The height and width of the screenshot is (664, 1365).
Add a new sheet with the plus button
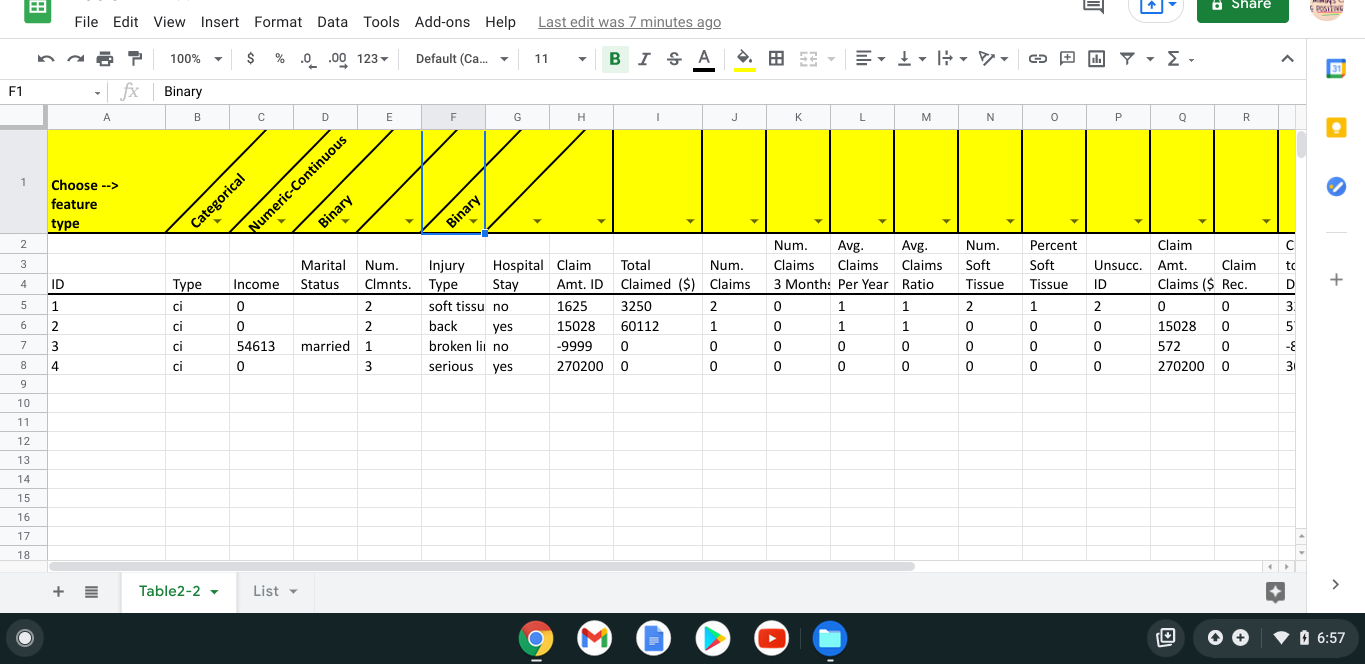click(x=58, y=591)
